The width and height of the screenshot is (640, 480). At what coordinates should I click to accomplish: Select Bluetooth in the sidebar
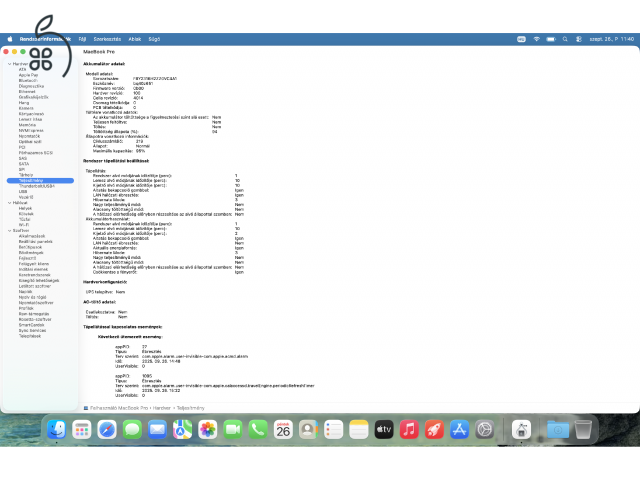point(28,81)
